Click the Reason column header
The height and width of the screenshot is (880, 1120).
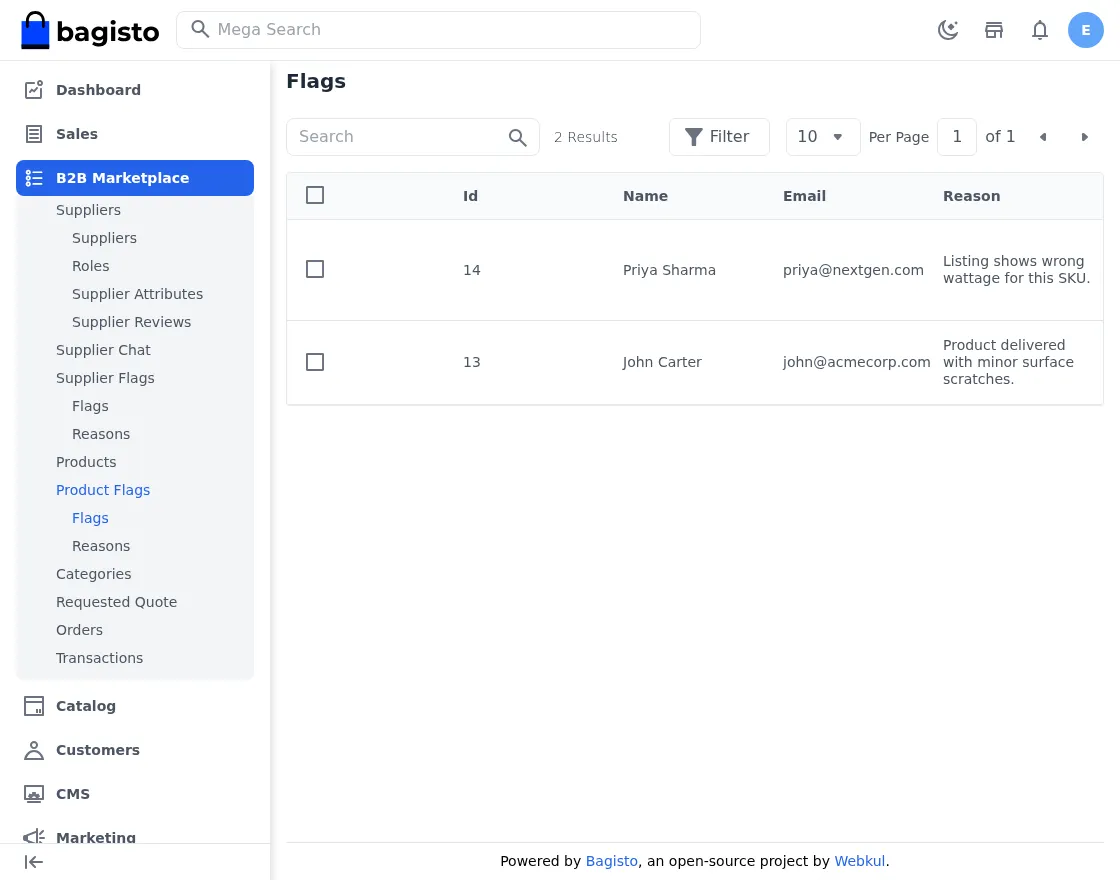971,196
